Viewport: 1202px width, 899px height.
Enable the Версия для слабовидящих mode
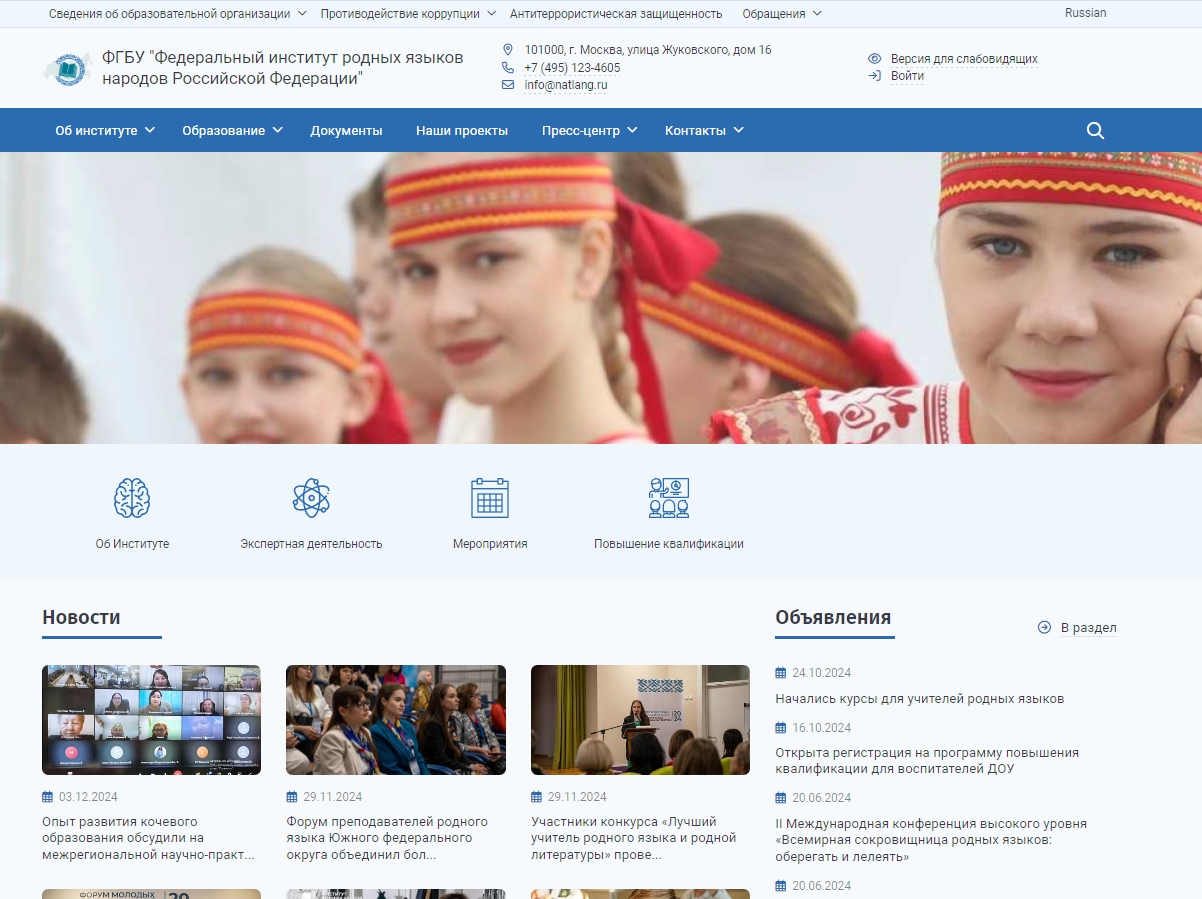pos(966,58)
